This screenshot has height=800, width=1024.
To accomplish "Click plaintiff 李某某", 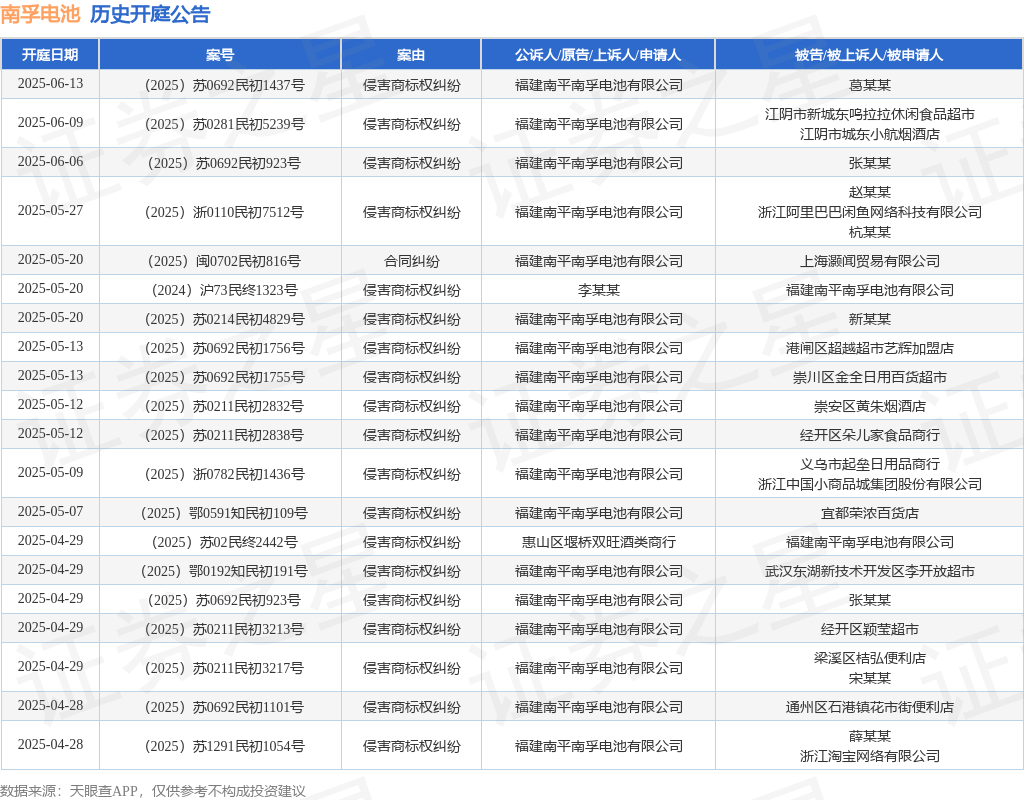I will point(599,290).
